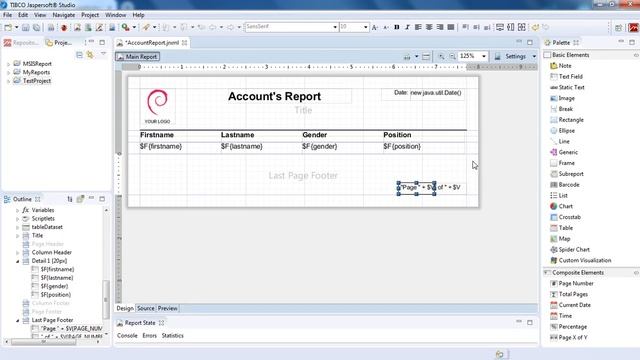Expand the TestProject node
The height and width of the screenshot is (360, 640).
coord(8,81)
